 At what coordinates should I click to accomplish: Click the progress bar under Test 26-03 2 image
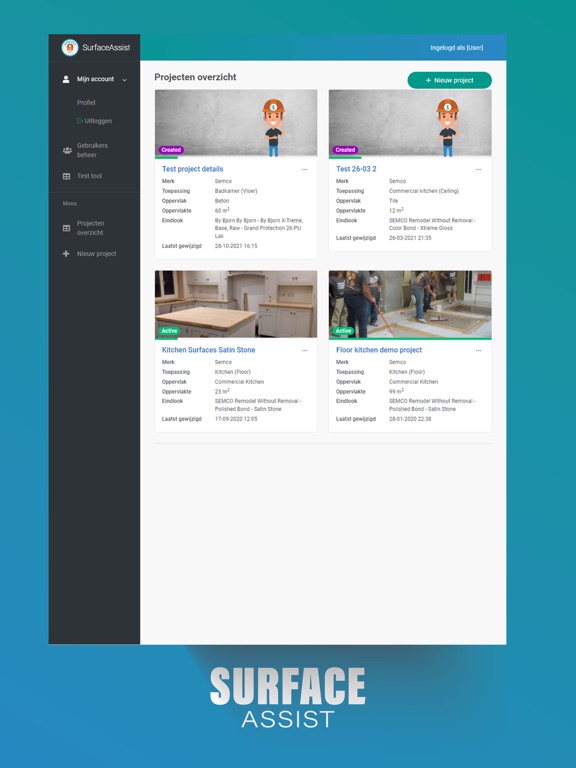point(345,158)
